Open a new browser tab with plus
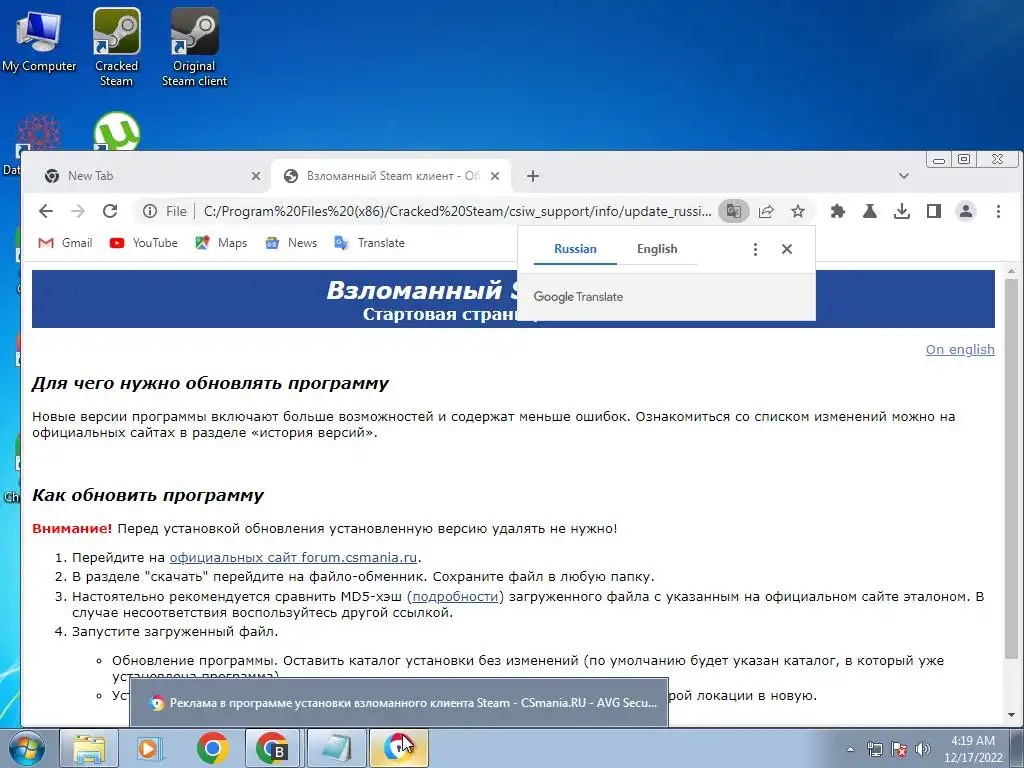The image size is (1024, 768). (x=533, y=176)
